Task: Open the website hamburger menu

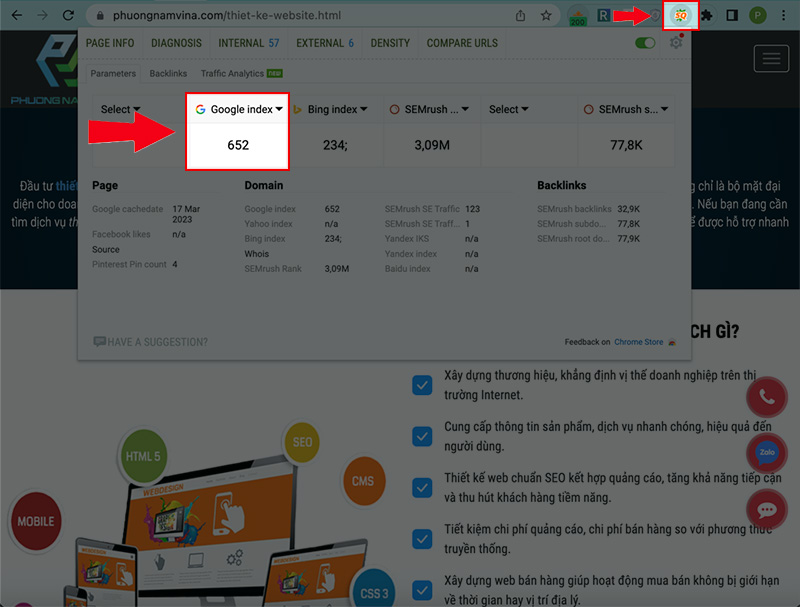Action: [x=771, y=58]
